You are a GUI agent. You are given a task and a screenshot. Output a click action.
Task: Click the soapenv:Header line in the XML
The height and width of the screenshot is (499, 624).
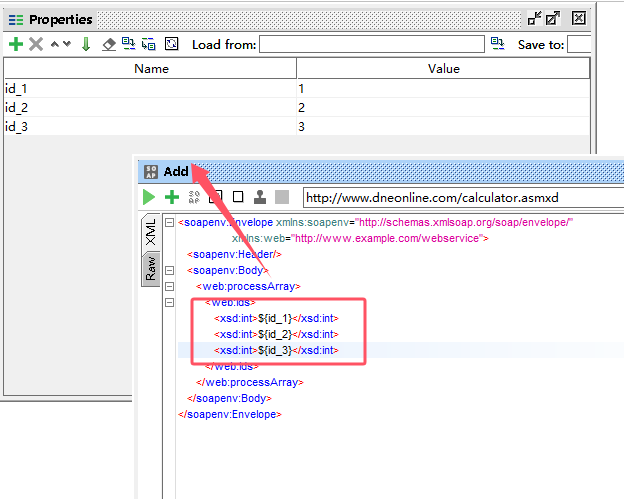tap(234, 254)
